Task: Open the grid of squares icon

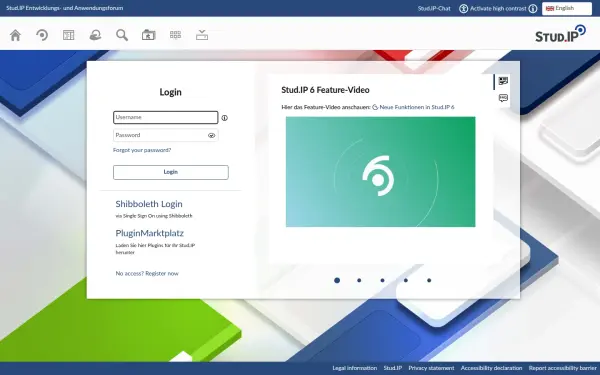Action: click(x=175, y=35)
